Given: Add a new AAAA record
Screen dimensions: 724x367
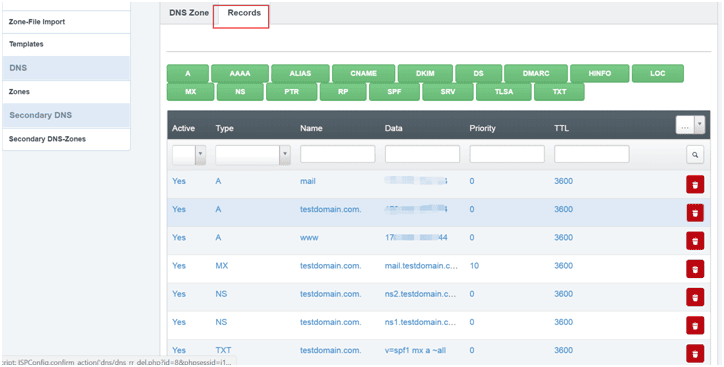Looking at the screenshot, I should point(240,73).
